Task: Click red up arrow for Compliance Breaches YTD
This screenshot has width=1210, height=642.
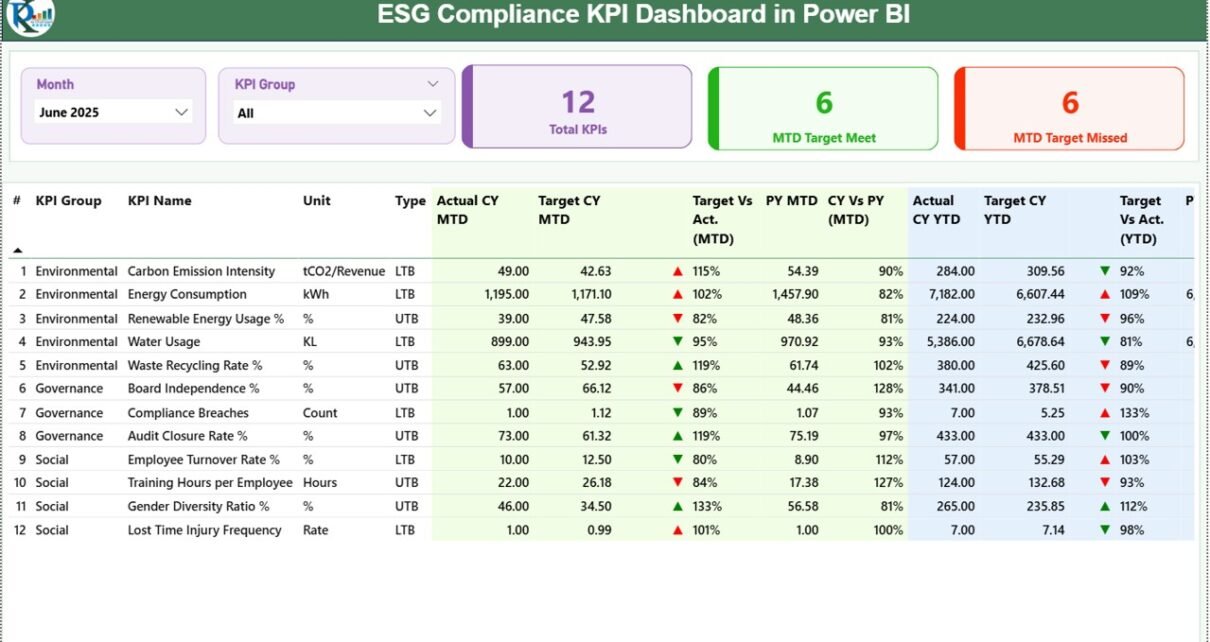Action: coord(1105,413)
